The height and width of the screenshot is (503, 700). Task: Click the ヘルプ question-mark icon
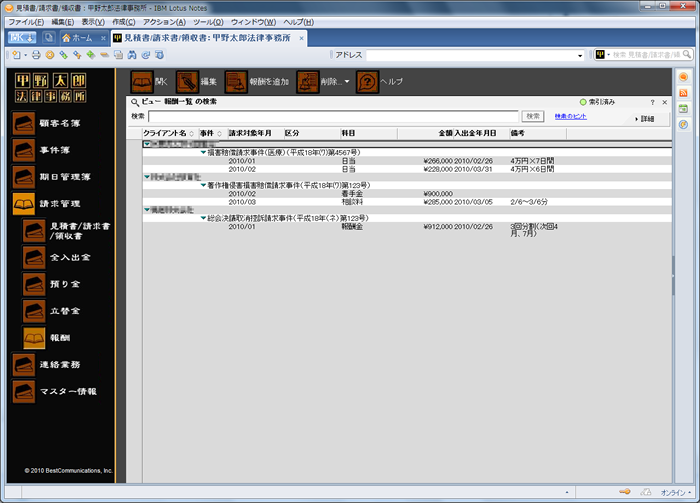tap(367, 82)
